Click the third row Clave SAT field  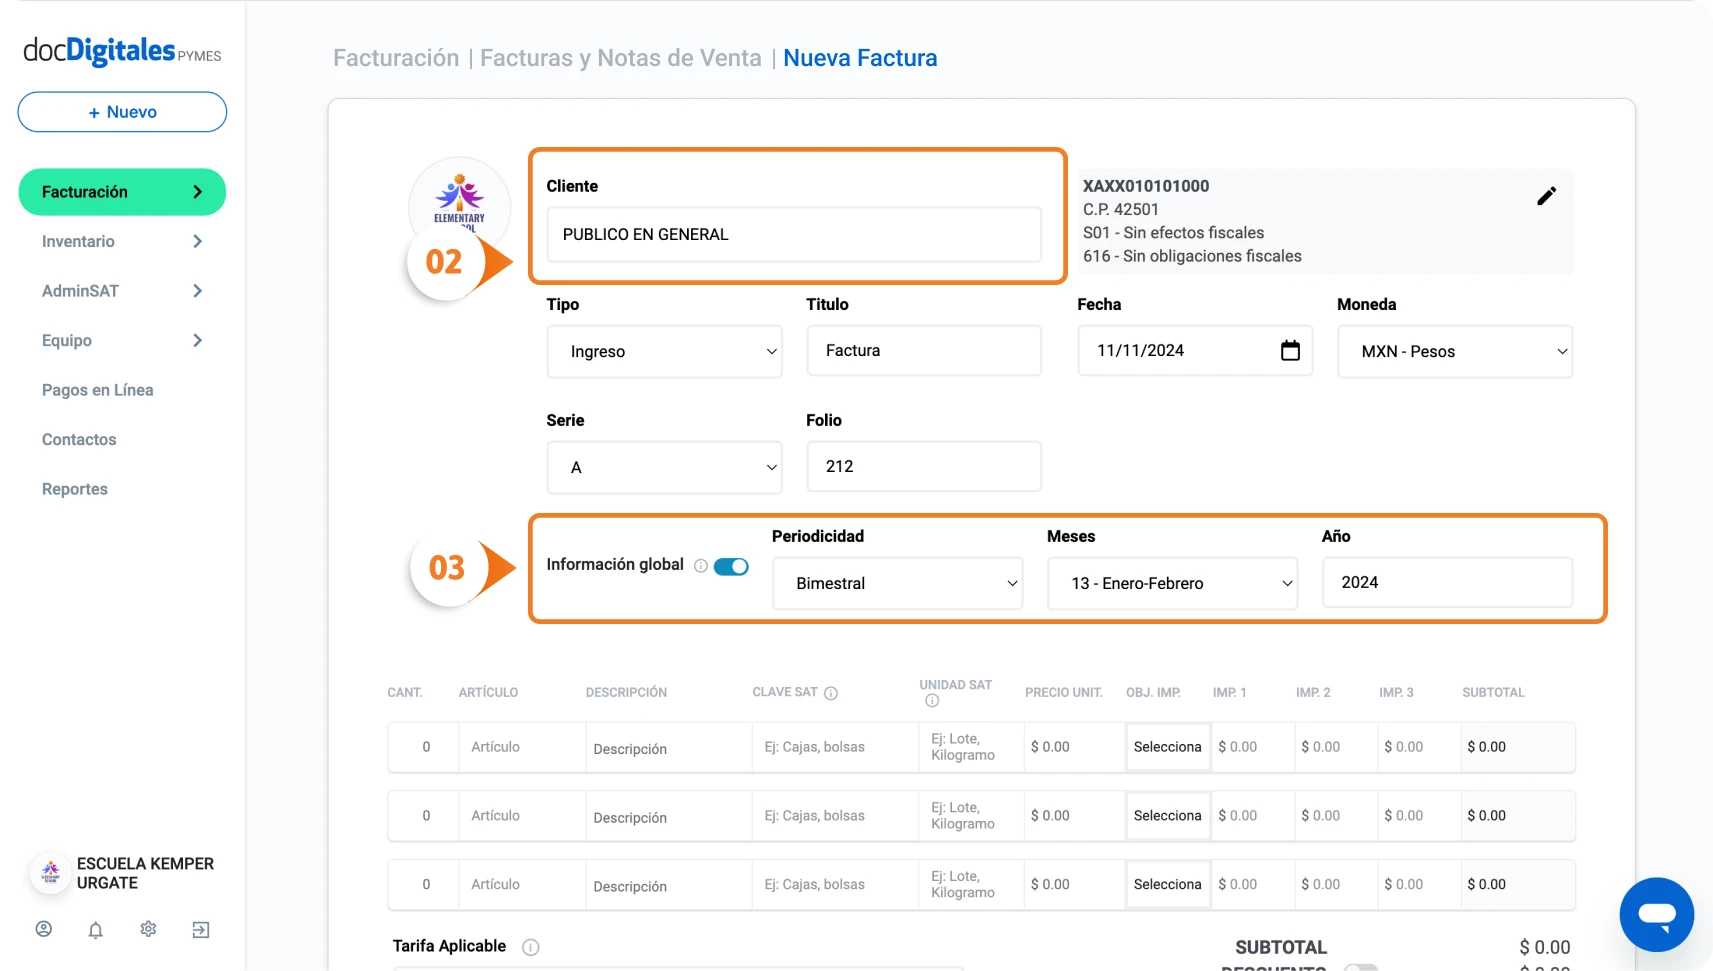(x=835, y=885)
